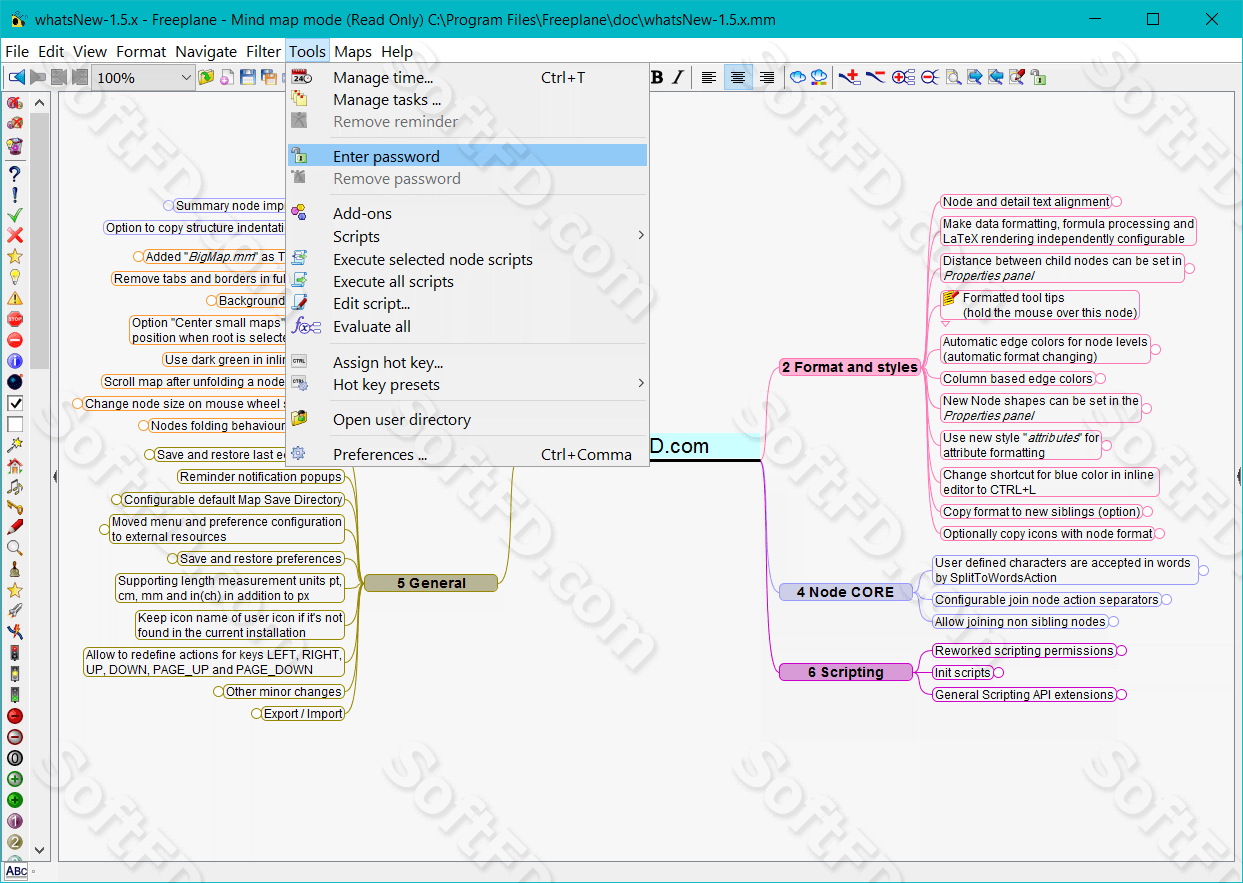Expand the Scripts submenu
This screenshot has width=1243, height=883.
(467, 236)
